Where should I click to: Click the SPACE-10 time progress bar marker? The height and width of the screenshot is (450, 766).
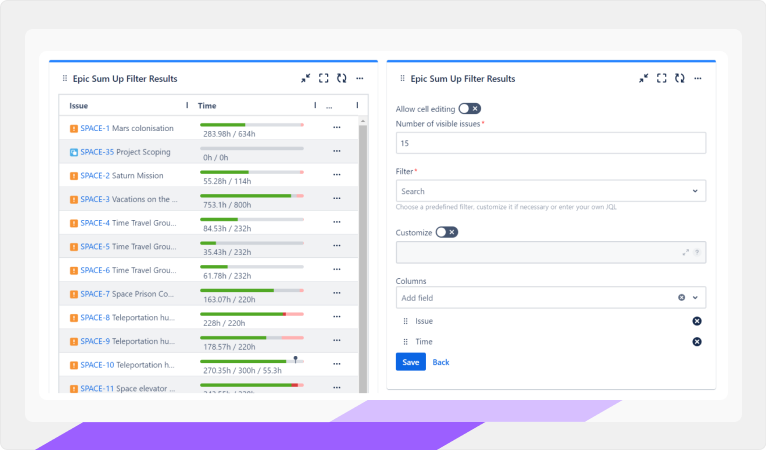[x=295, y=359]
